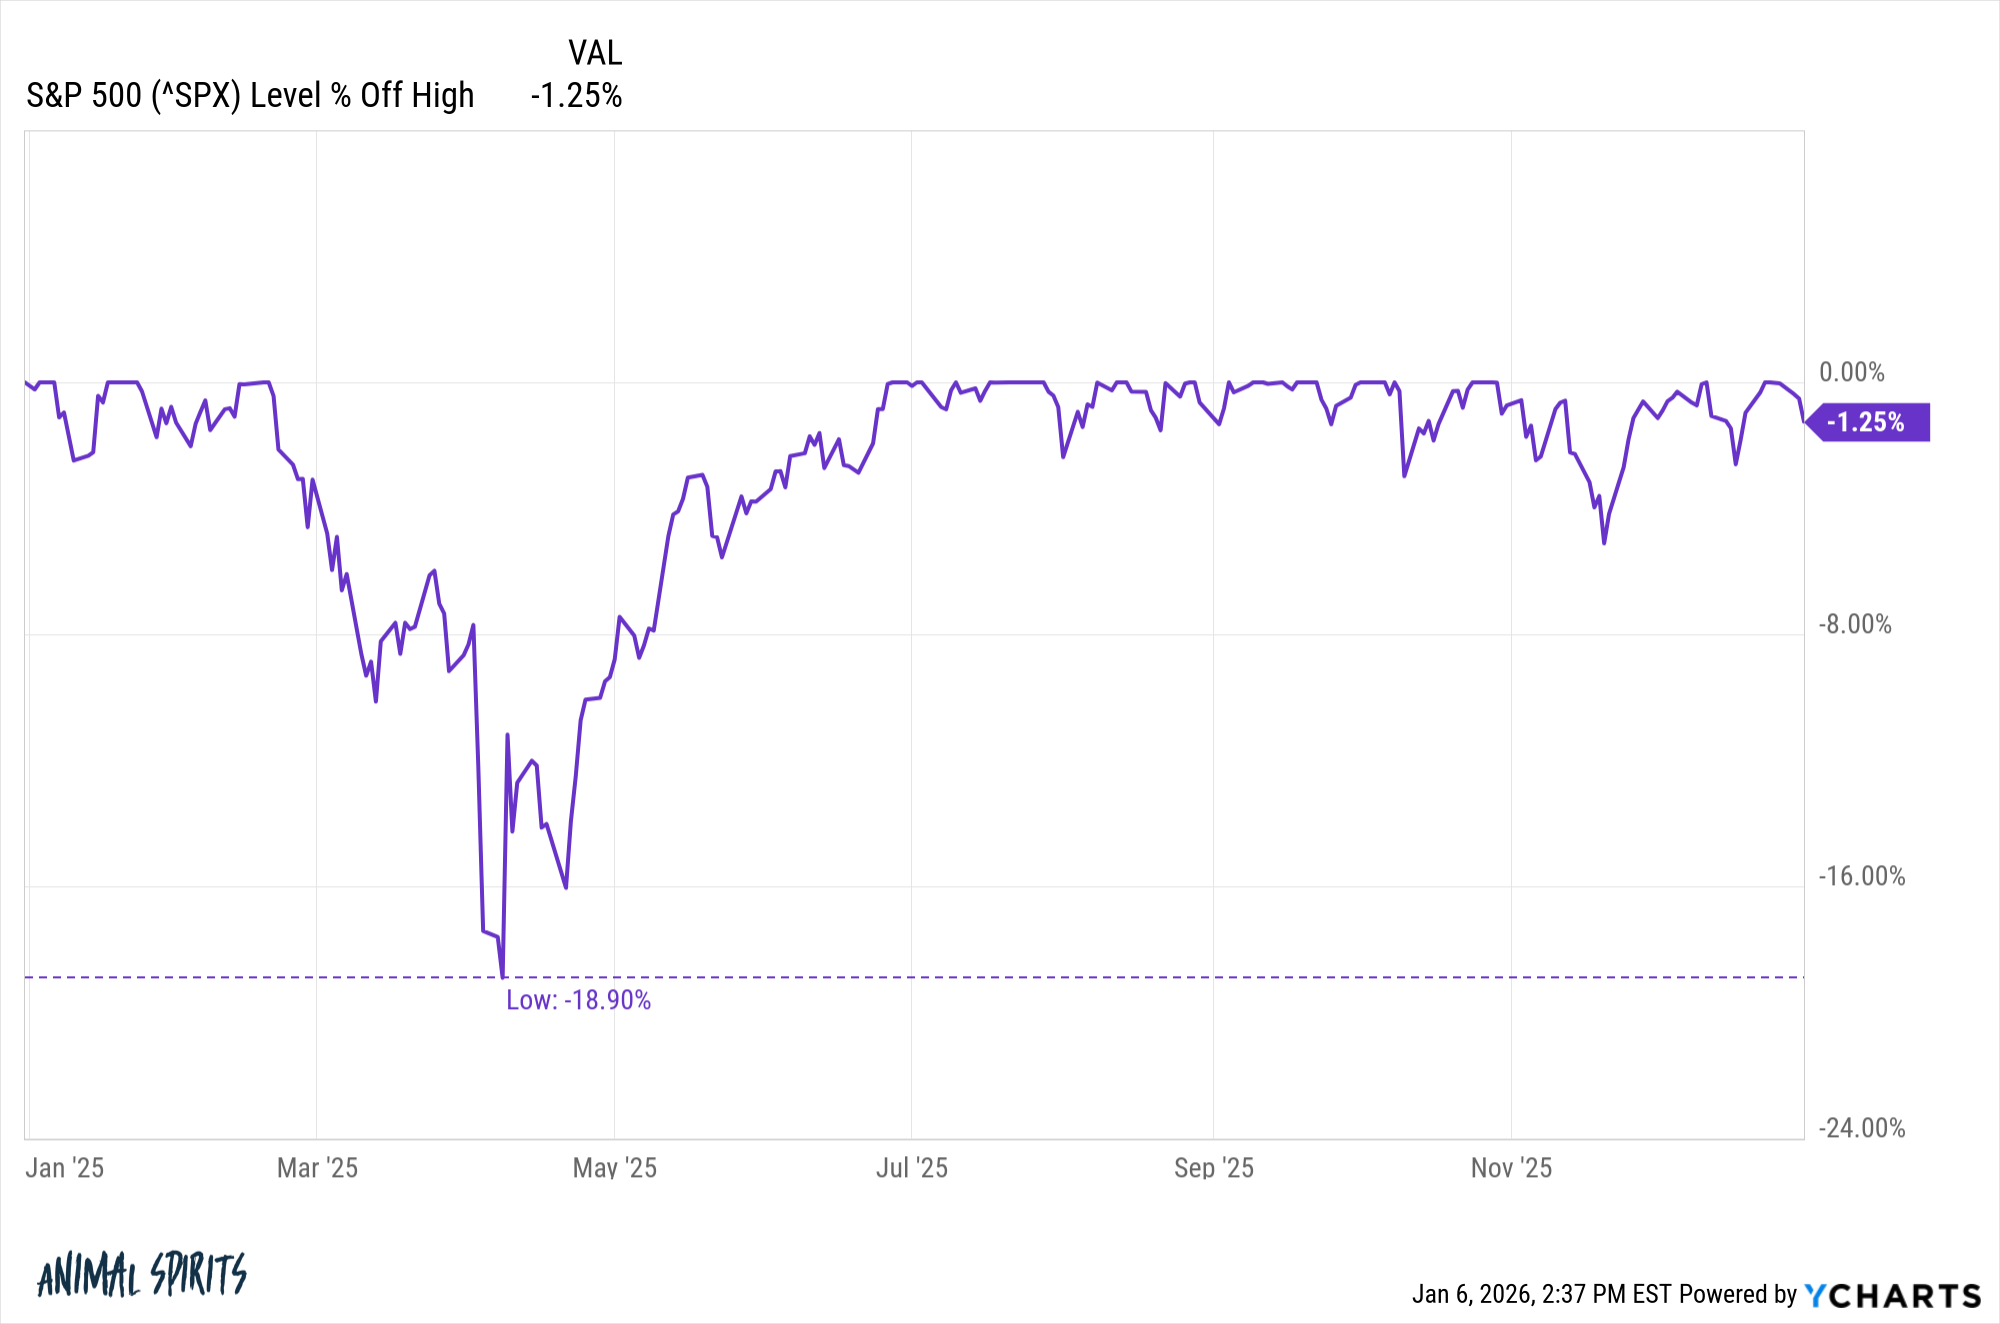Click the Nov '25 x-axis label
This screenshot has width=2000, height=1324.
[1511, 1168]
